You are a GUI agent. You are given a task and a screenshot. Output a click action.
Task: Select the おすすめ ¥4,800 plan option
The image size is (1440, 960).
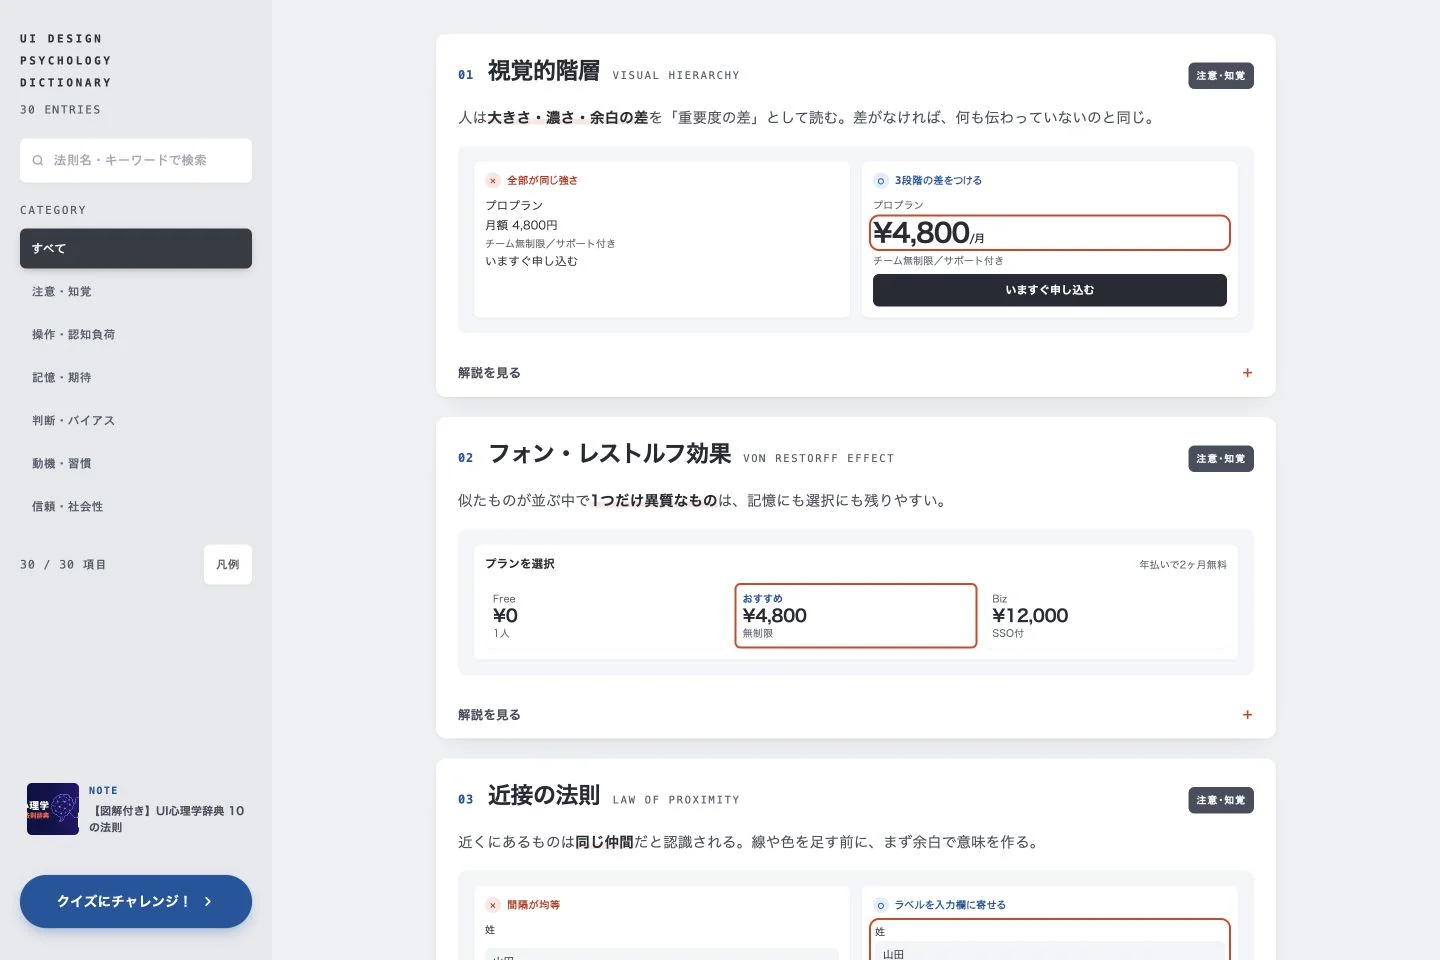coord(855,616)
